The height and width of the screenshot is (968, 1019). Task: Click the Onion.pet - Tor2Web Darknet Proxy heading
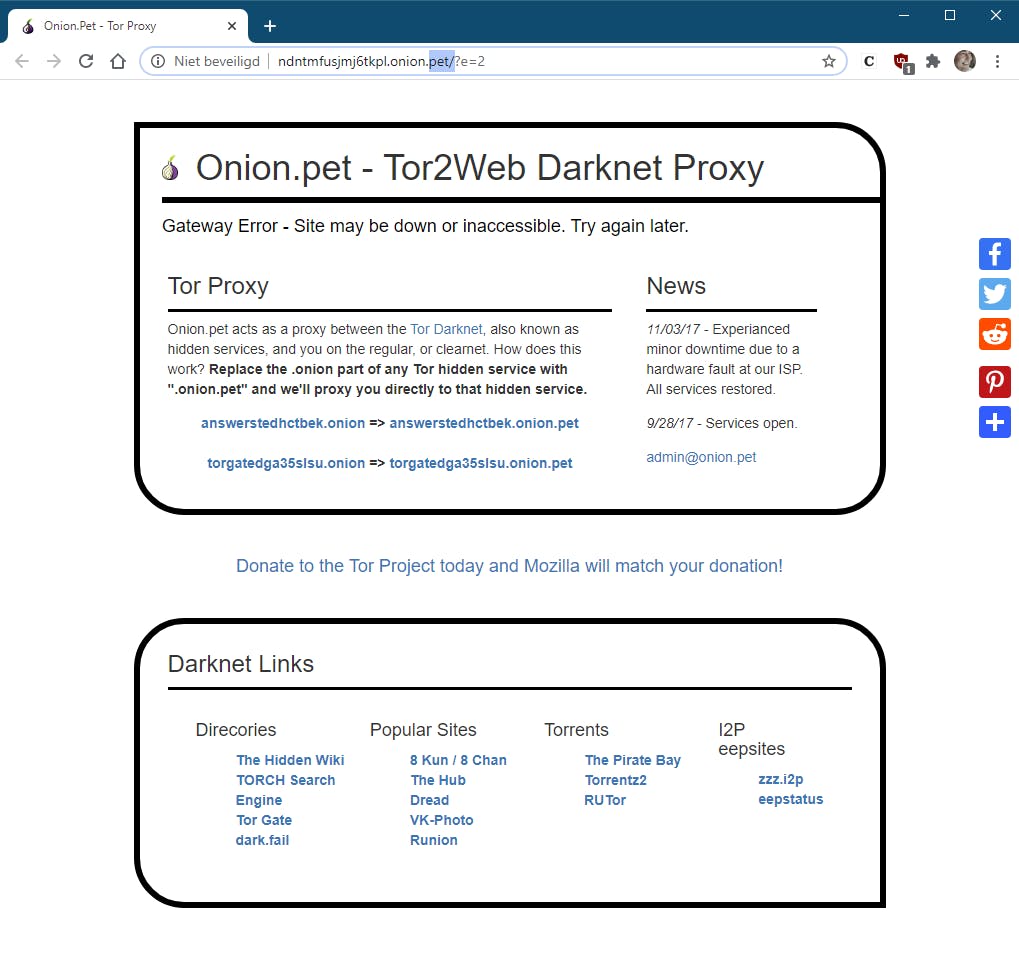click(480, 168)
